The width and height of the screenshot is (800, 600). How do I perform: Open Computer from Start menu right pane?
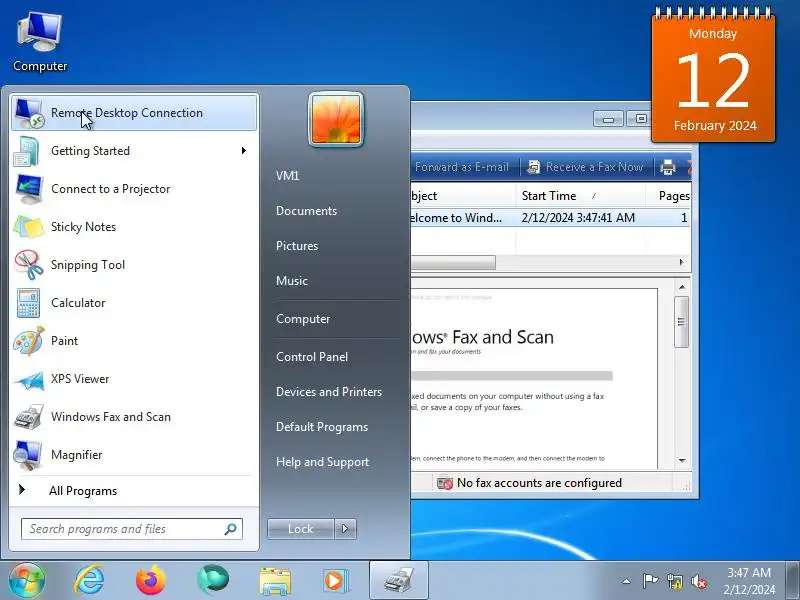(x=303, y=319)
